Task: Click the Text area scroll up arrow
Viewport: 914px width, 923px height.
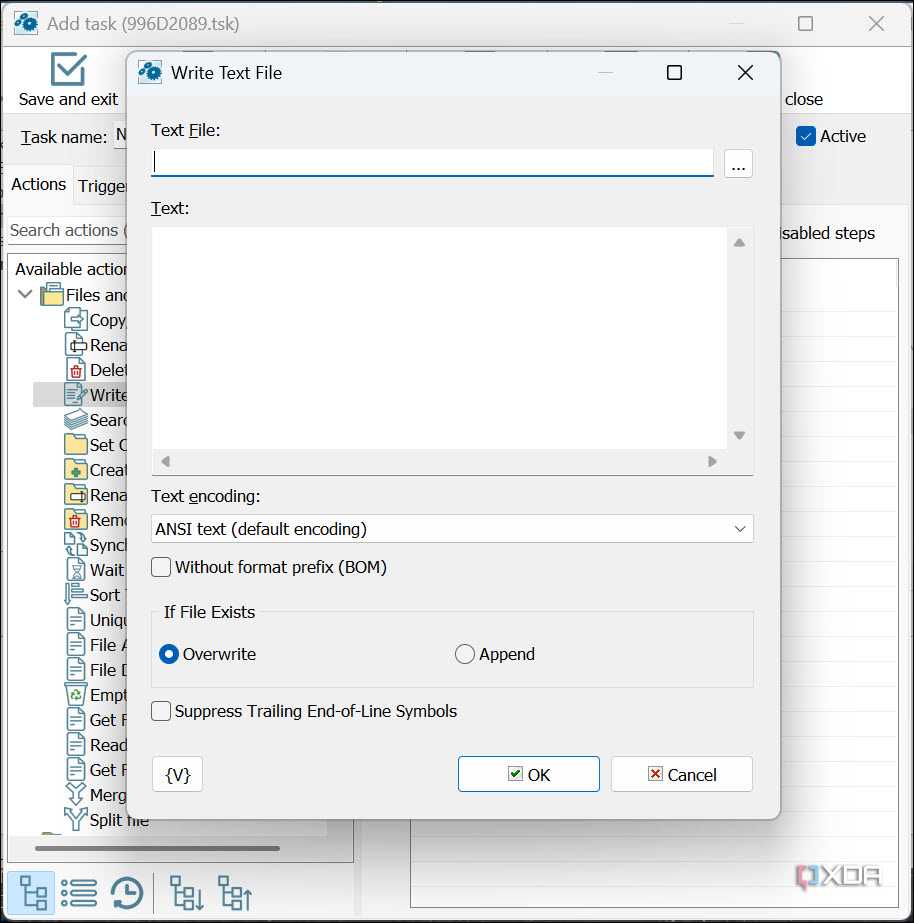Action: pyautogui.click(x=739, y=243)
